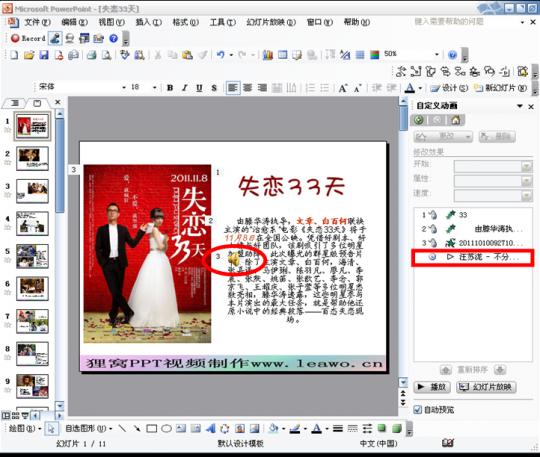Toggle the 自动预览 checkbox
540x457 pixels.
coord(417,409)
